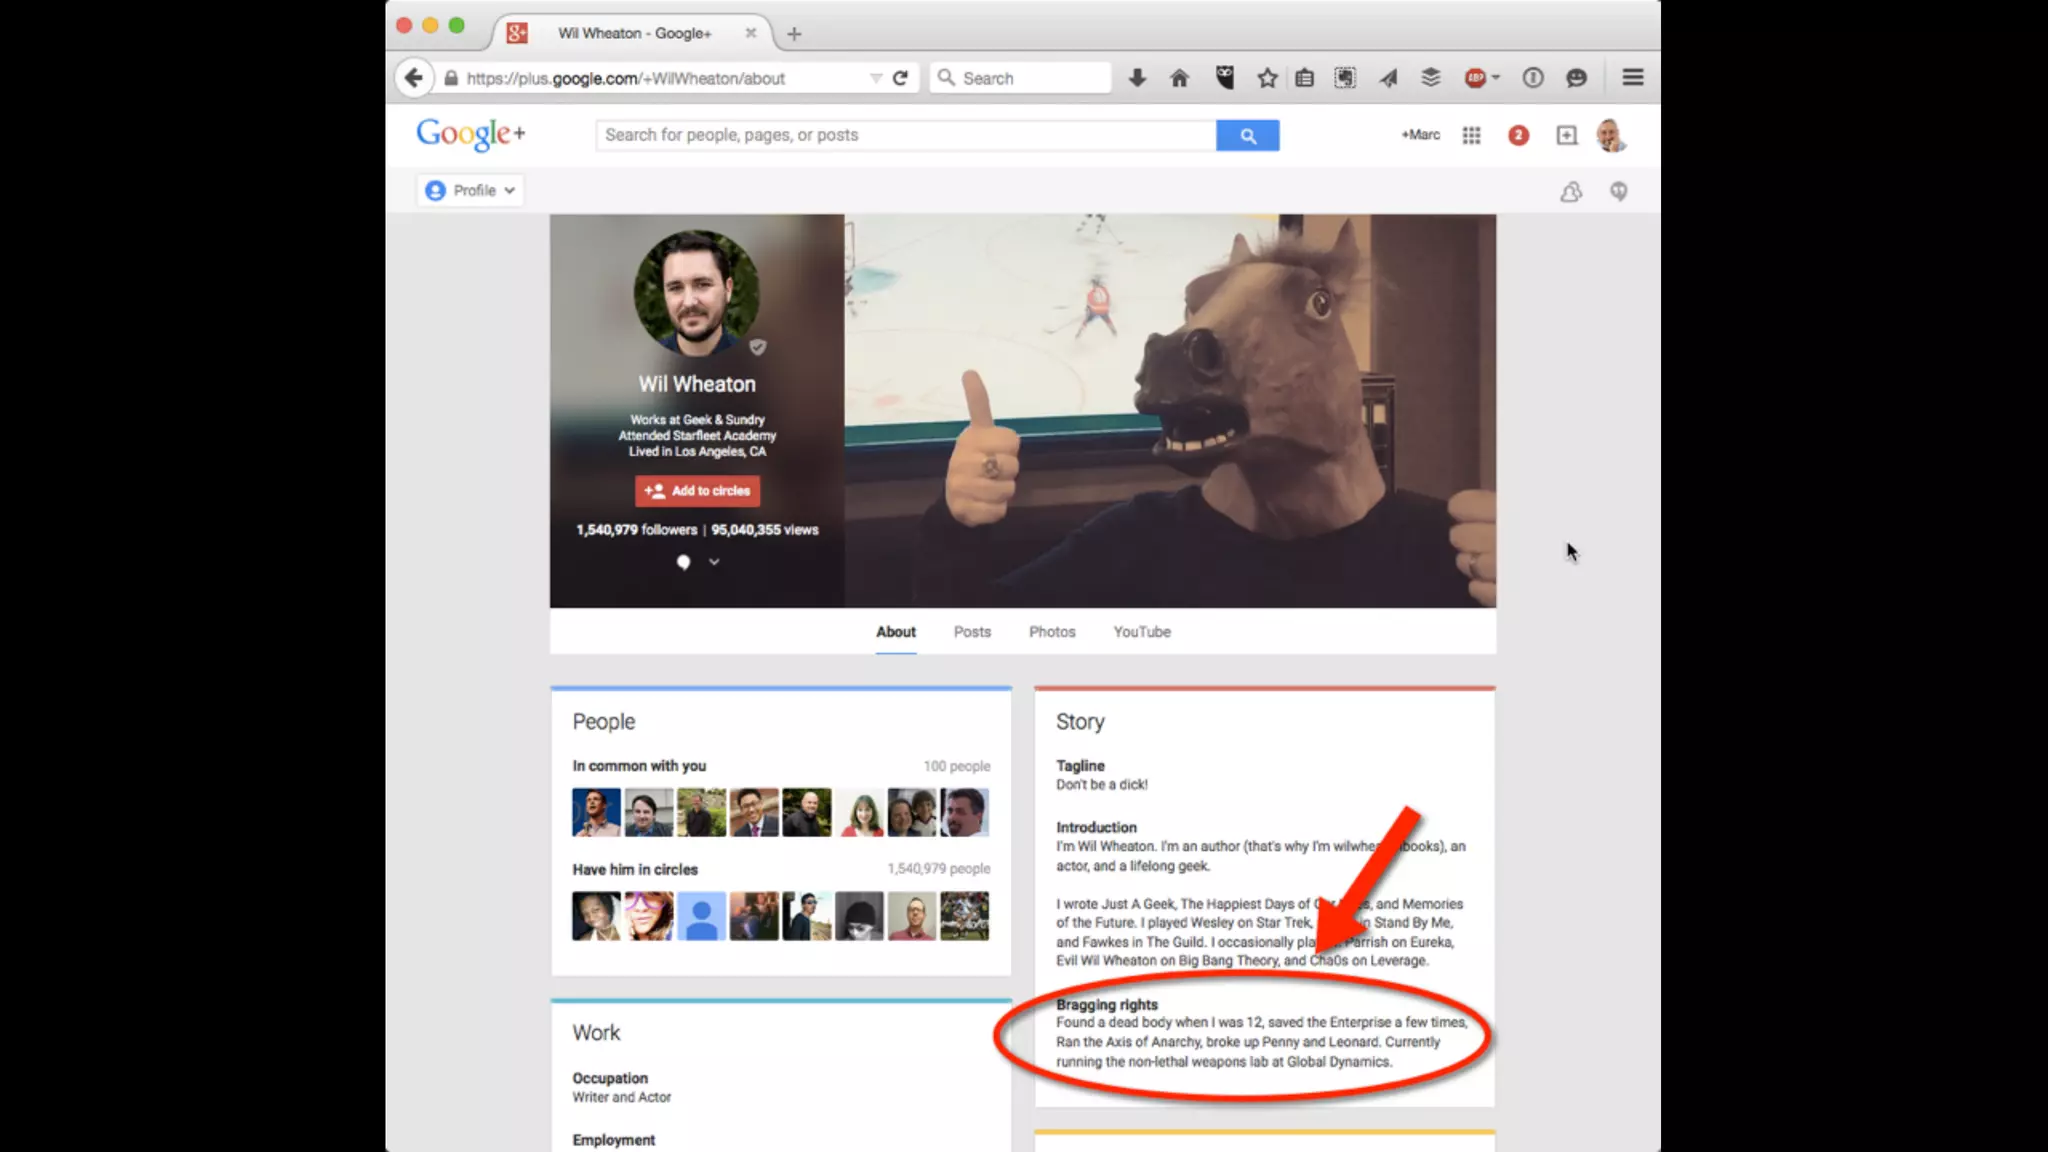The width and height of the screenshot is (2048, 1152).
Task: Click the chat smiley toolbar icon
Action: tap(1577, 78)
